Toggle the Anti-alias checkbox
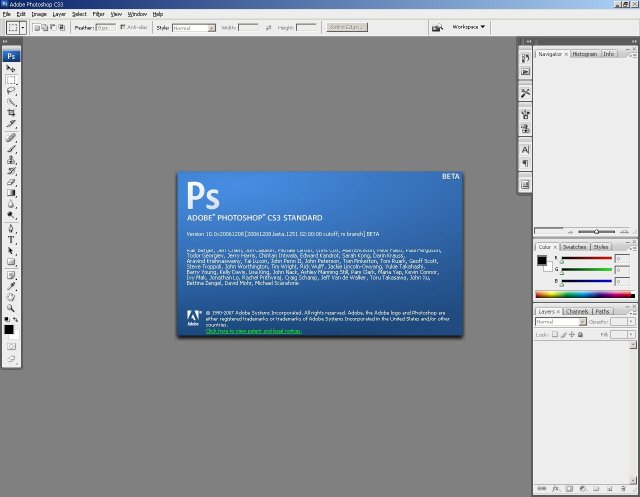 coord(123,27)
